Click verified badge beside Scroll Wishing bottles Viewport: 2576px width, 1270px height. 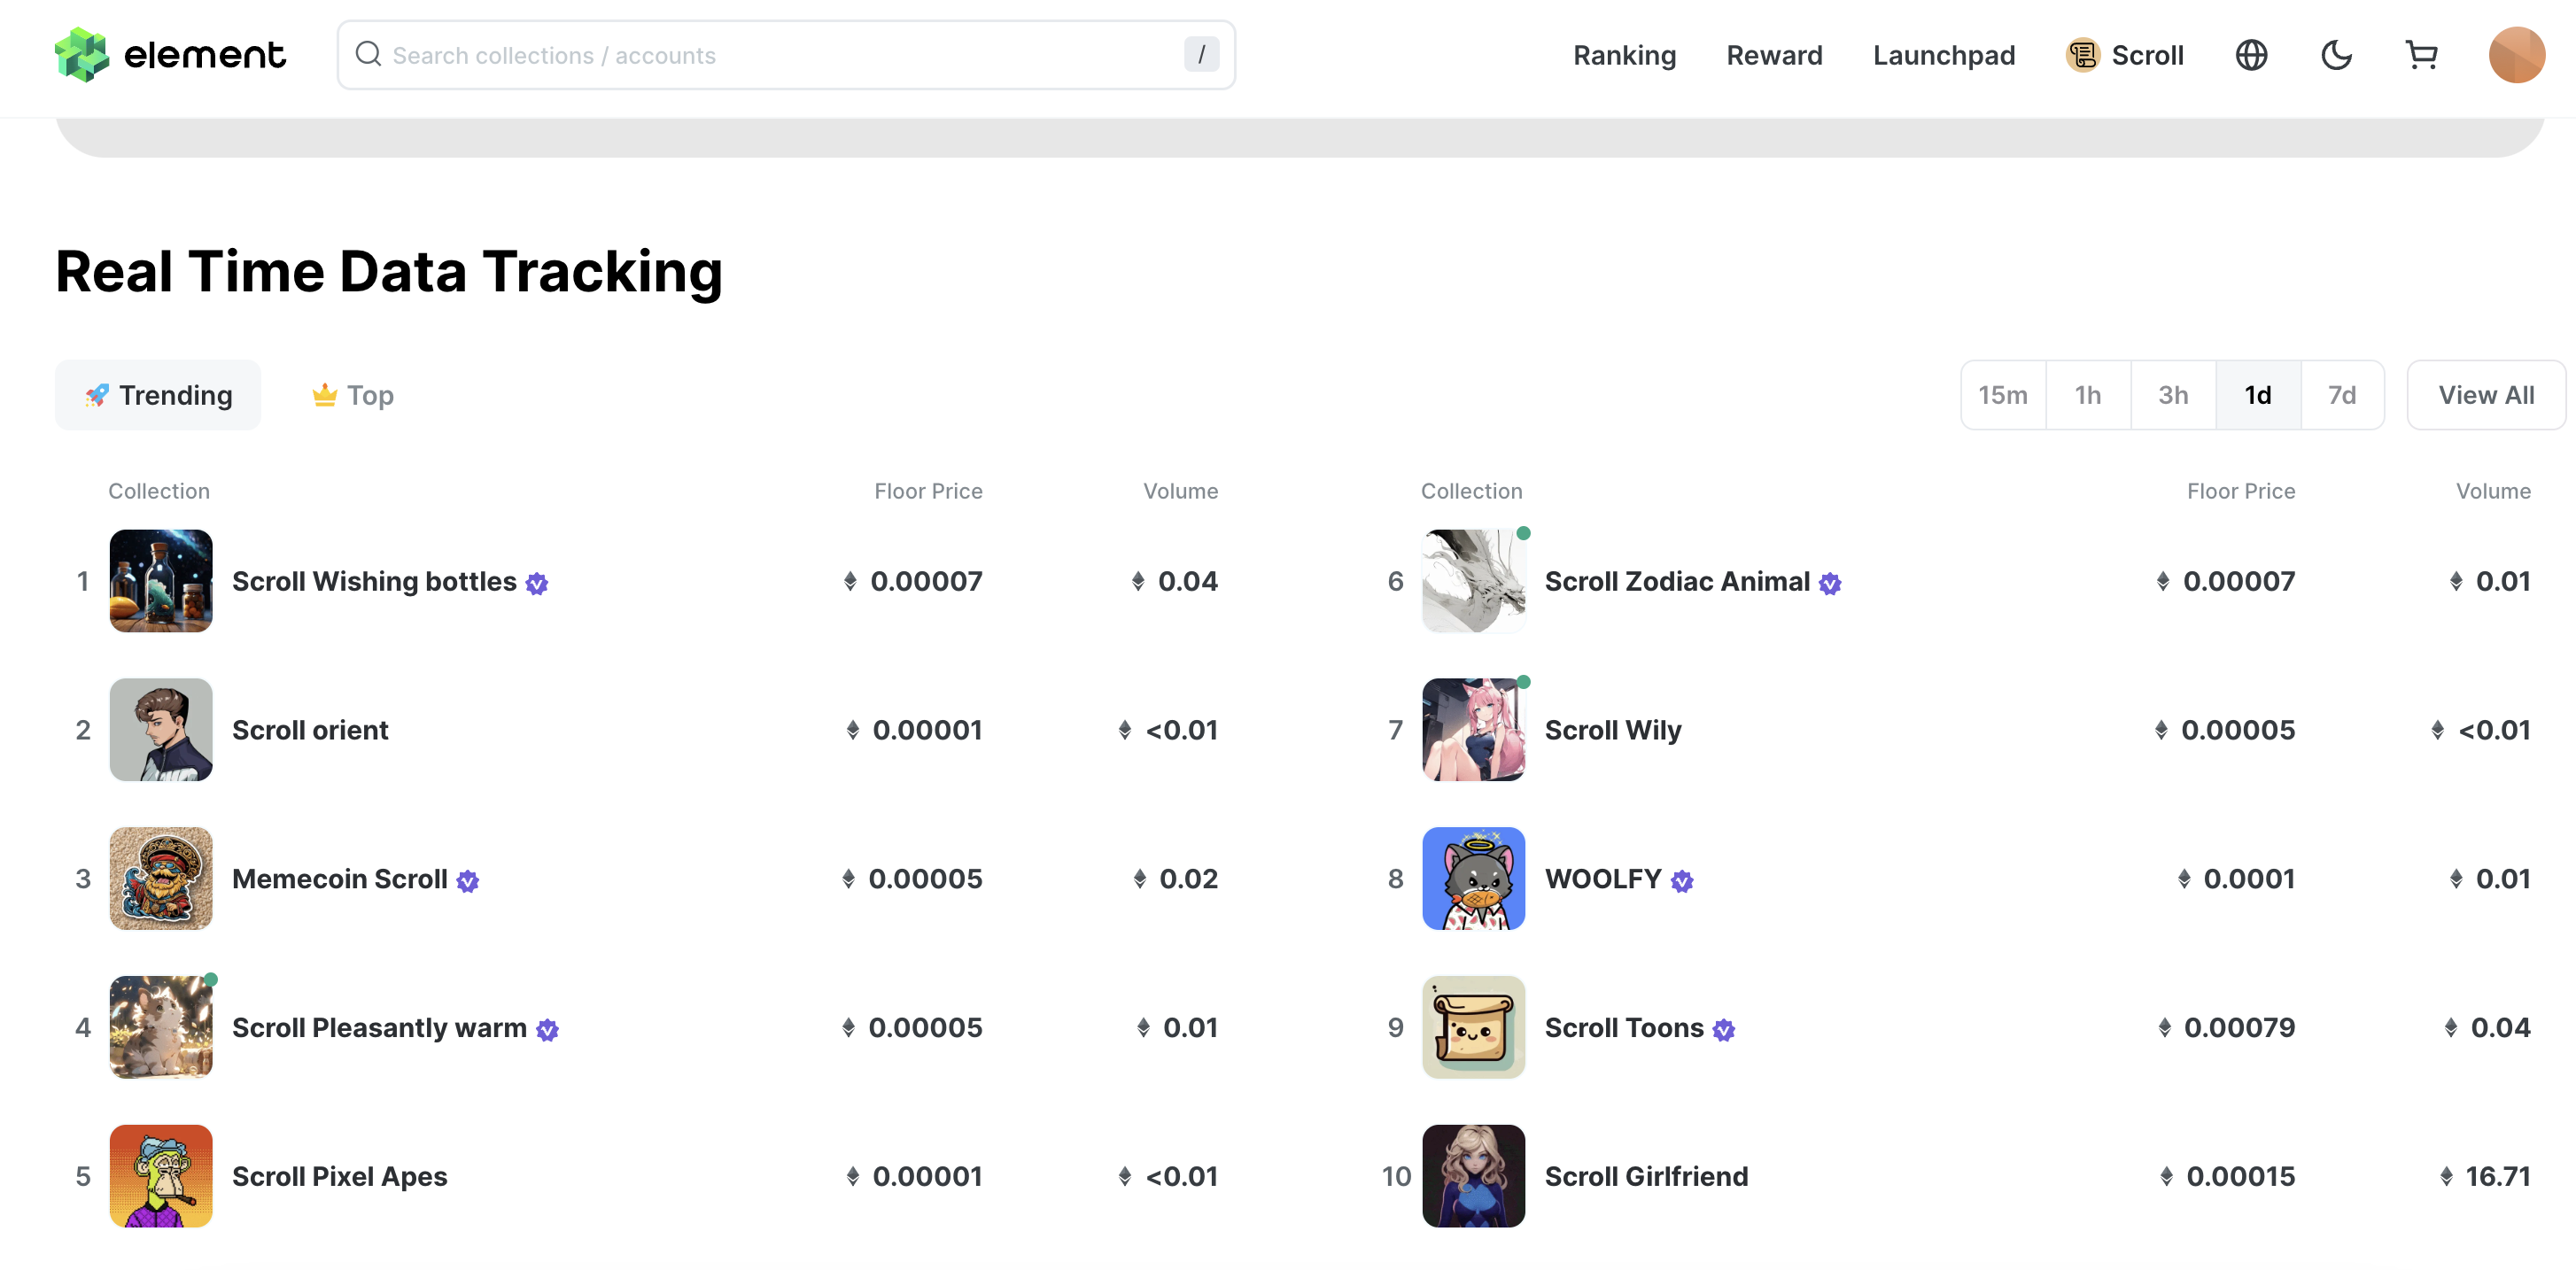pyautogui.click(x=537, y=583)
